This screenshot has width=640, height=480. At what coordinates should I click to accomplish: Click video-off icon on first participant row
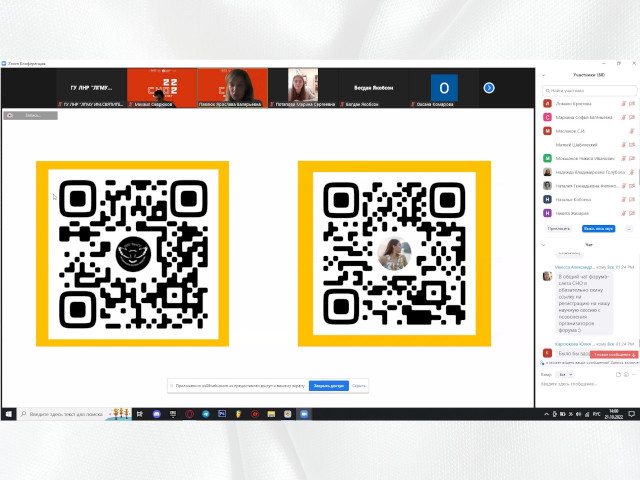632,104
